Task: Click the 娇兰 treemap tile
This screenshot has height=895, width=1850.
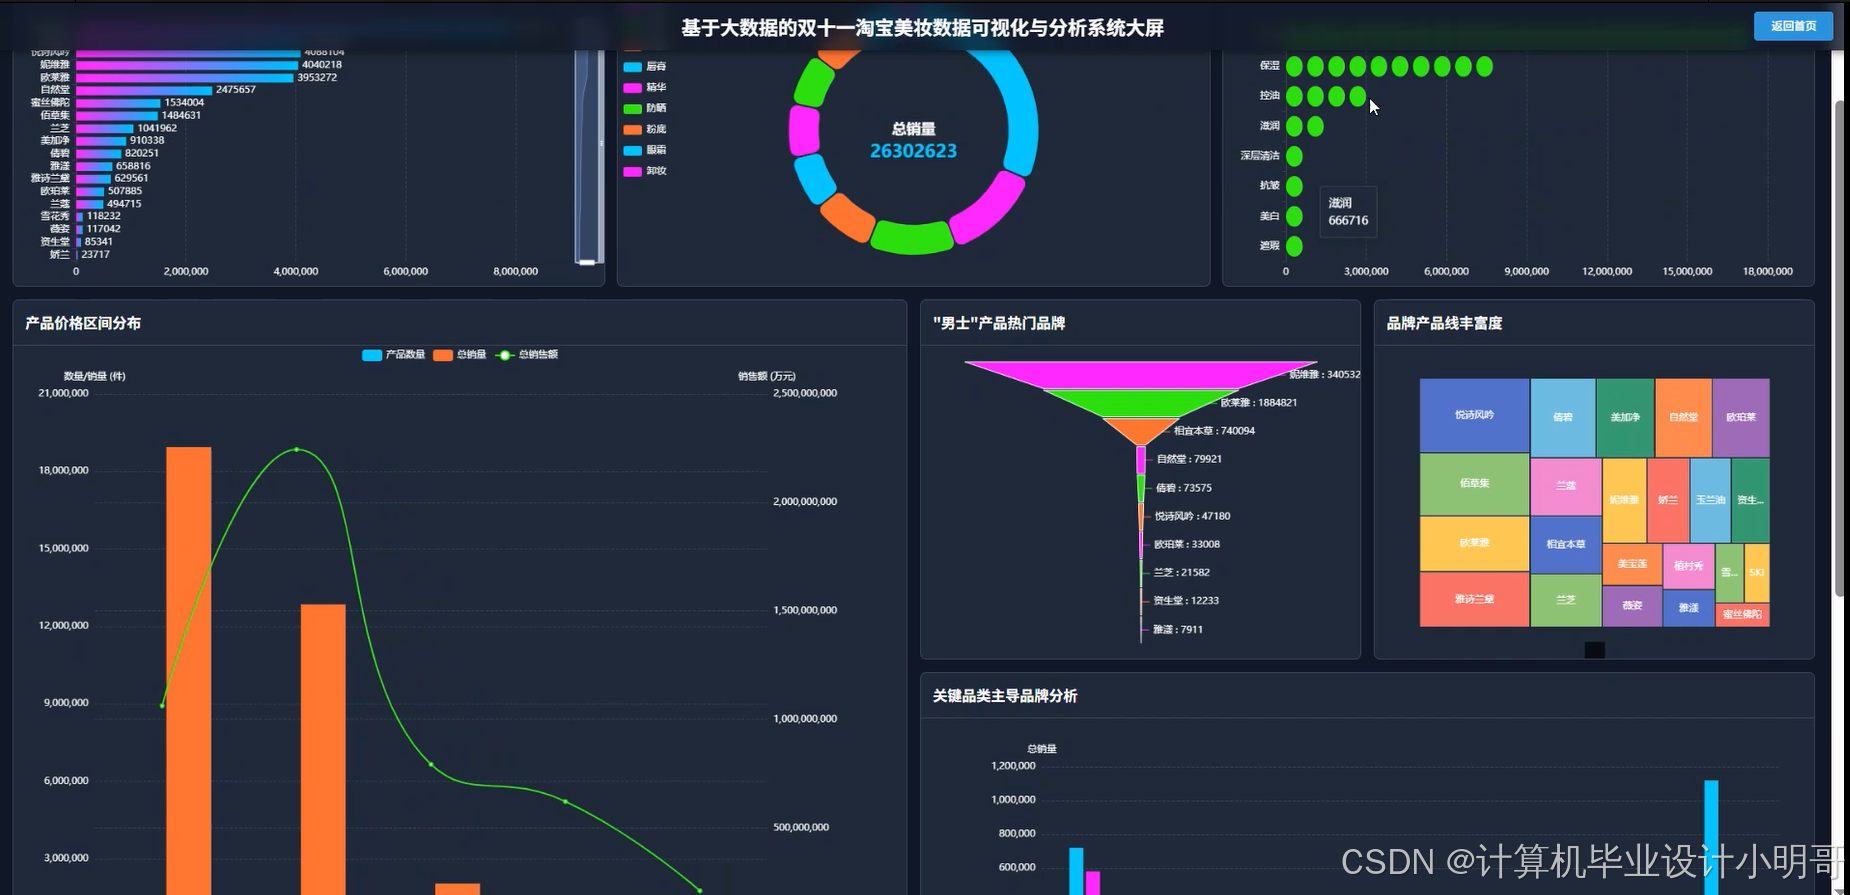Action: [x=1668, y=500]
